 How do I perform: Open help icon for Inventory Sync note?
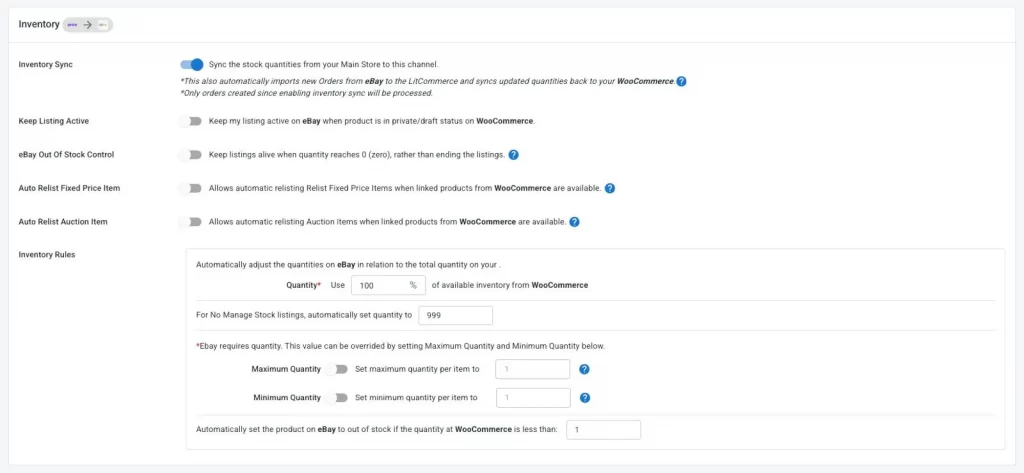tap(681, 82)
